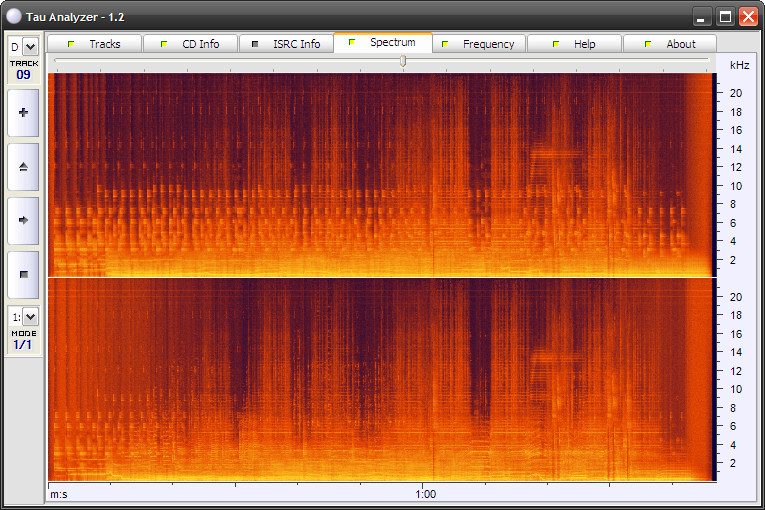The width and height of the screenshot is (765, 510).
Task: Click the plus button in left sidebar
Action: (x=23, y=113)
